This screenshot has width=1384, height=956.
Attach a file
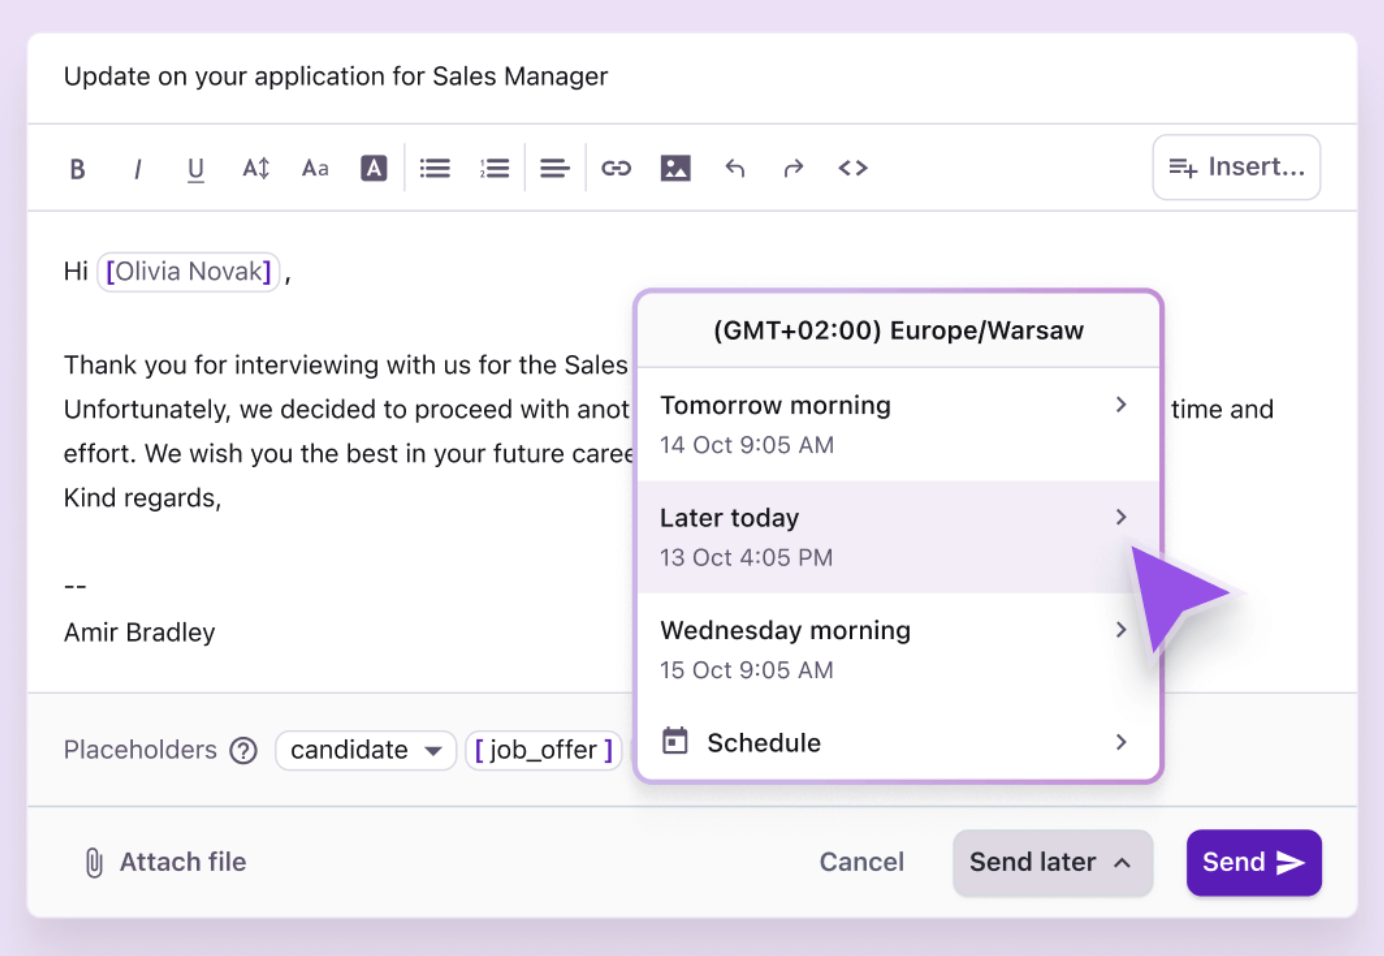[165, 862]
